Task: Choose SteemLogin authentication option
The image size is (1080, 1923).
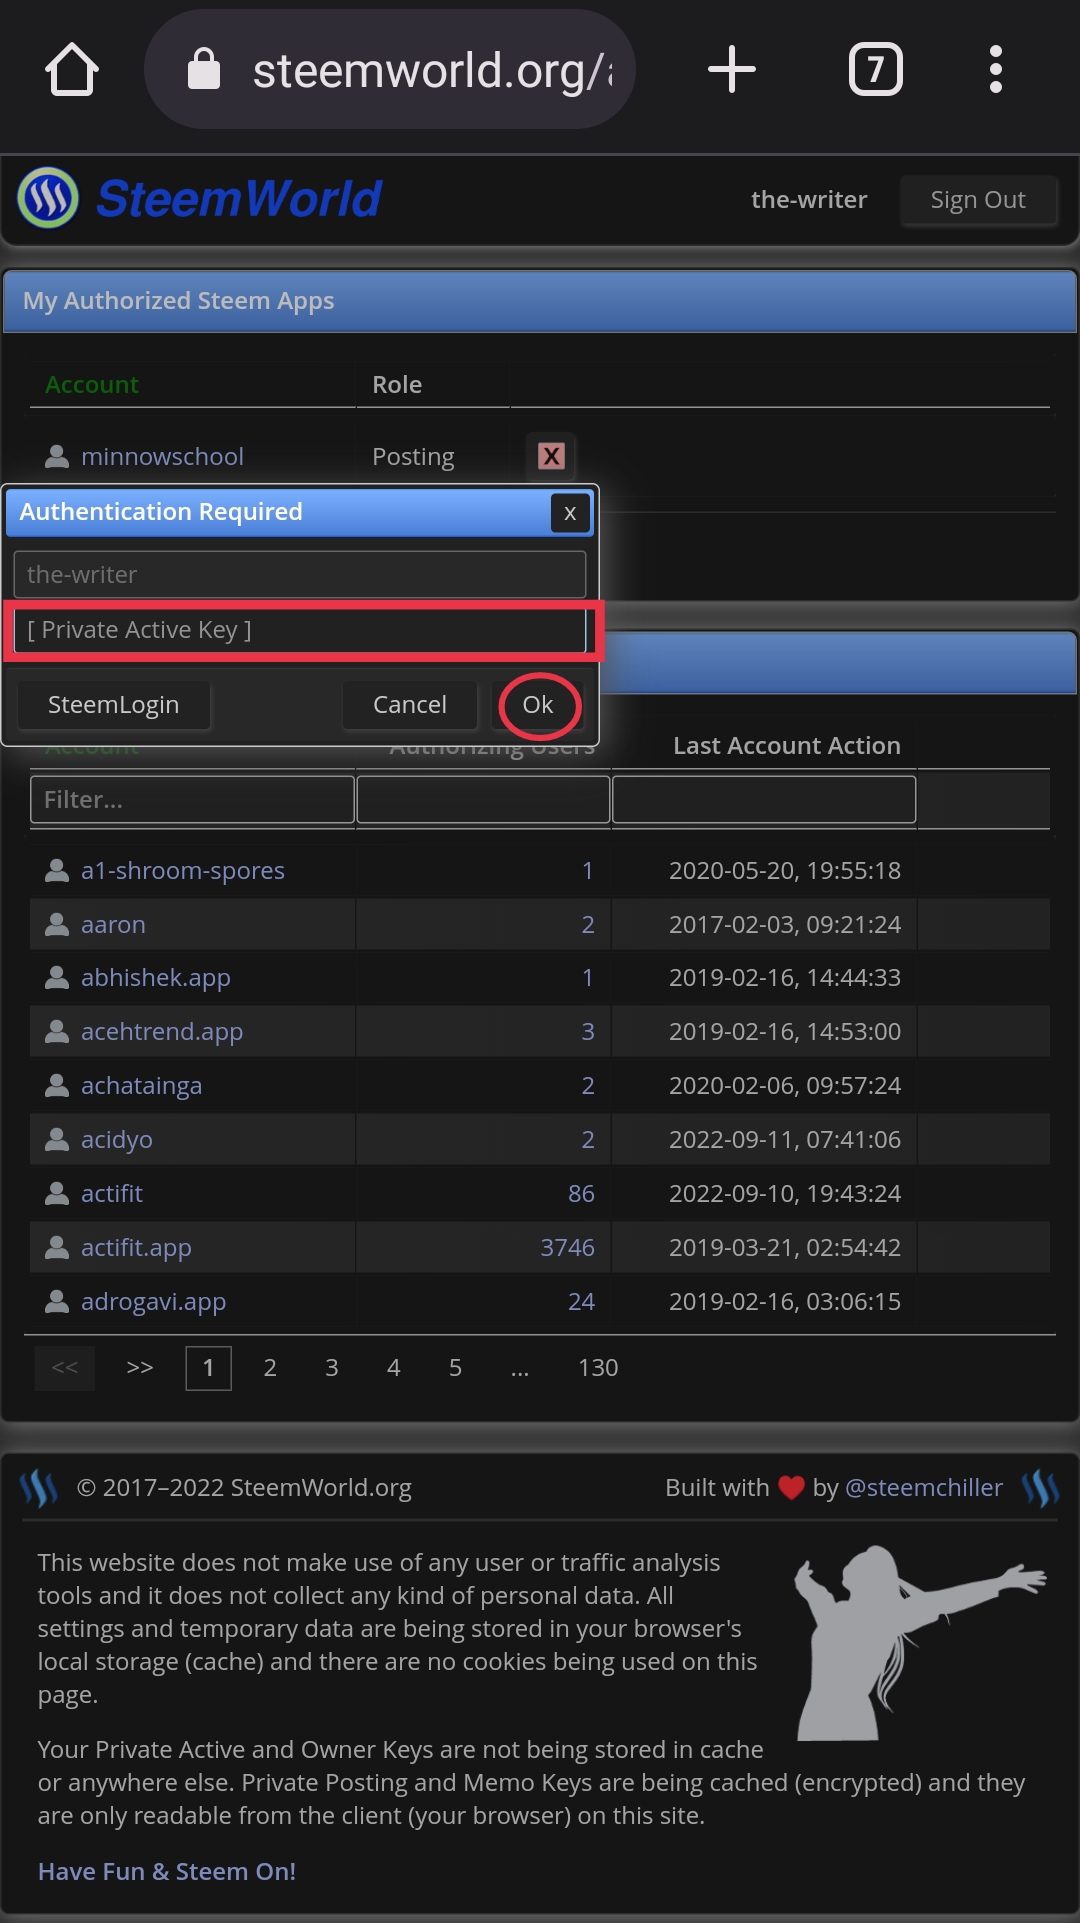Action: click(x=114, y=705)
